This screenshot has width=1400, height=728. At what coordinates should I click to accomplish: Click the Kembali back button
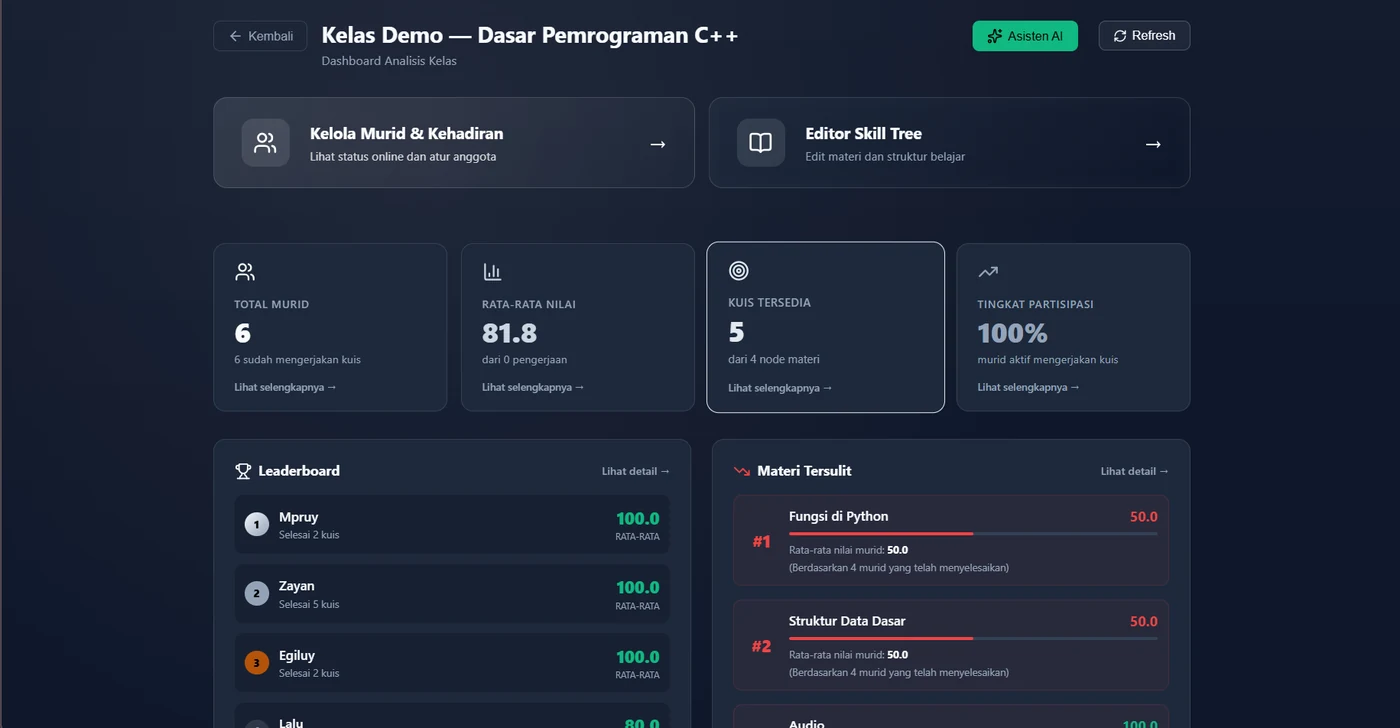(x=260, y=36)
